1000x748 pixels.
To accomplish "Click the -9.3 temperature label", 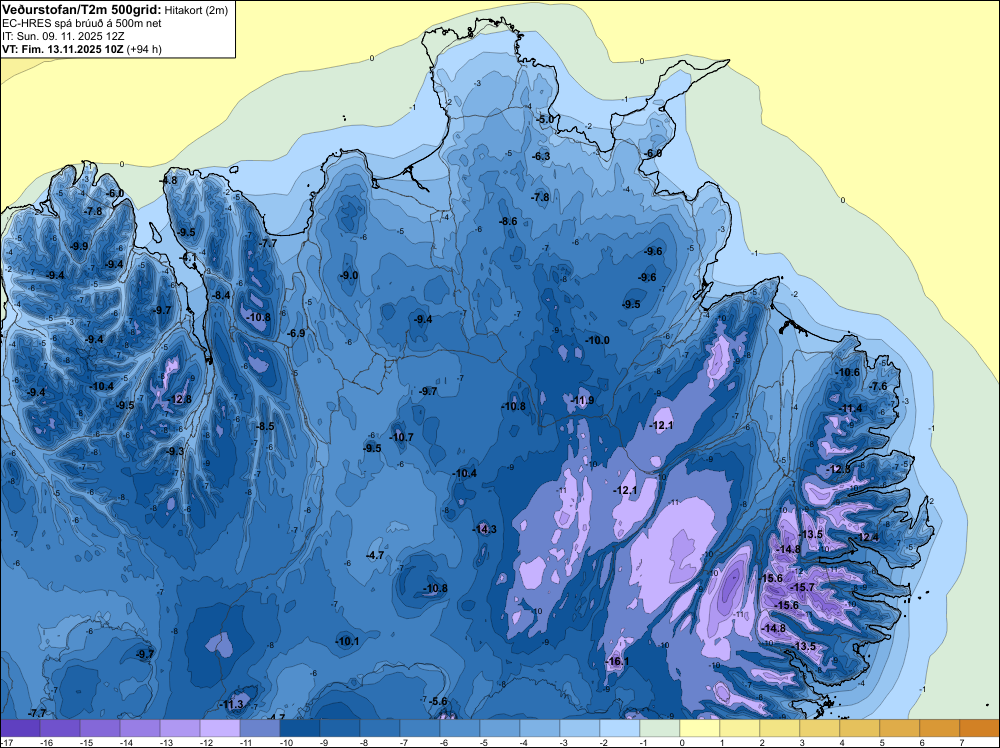I will [175, 451].
